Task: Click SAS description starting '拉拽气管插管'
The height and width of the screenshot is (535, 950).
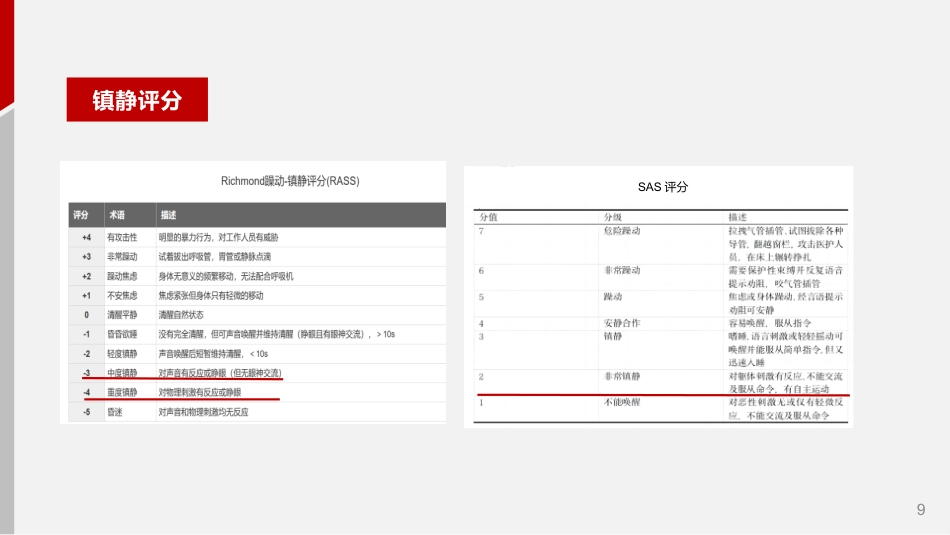Action: coord(786,244)
